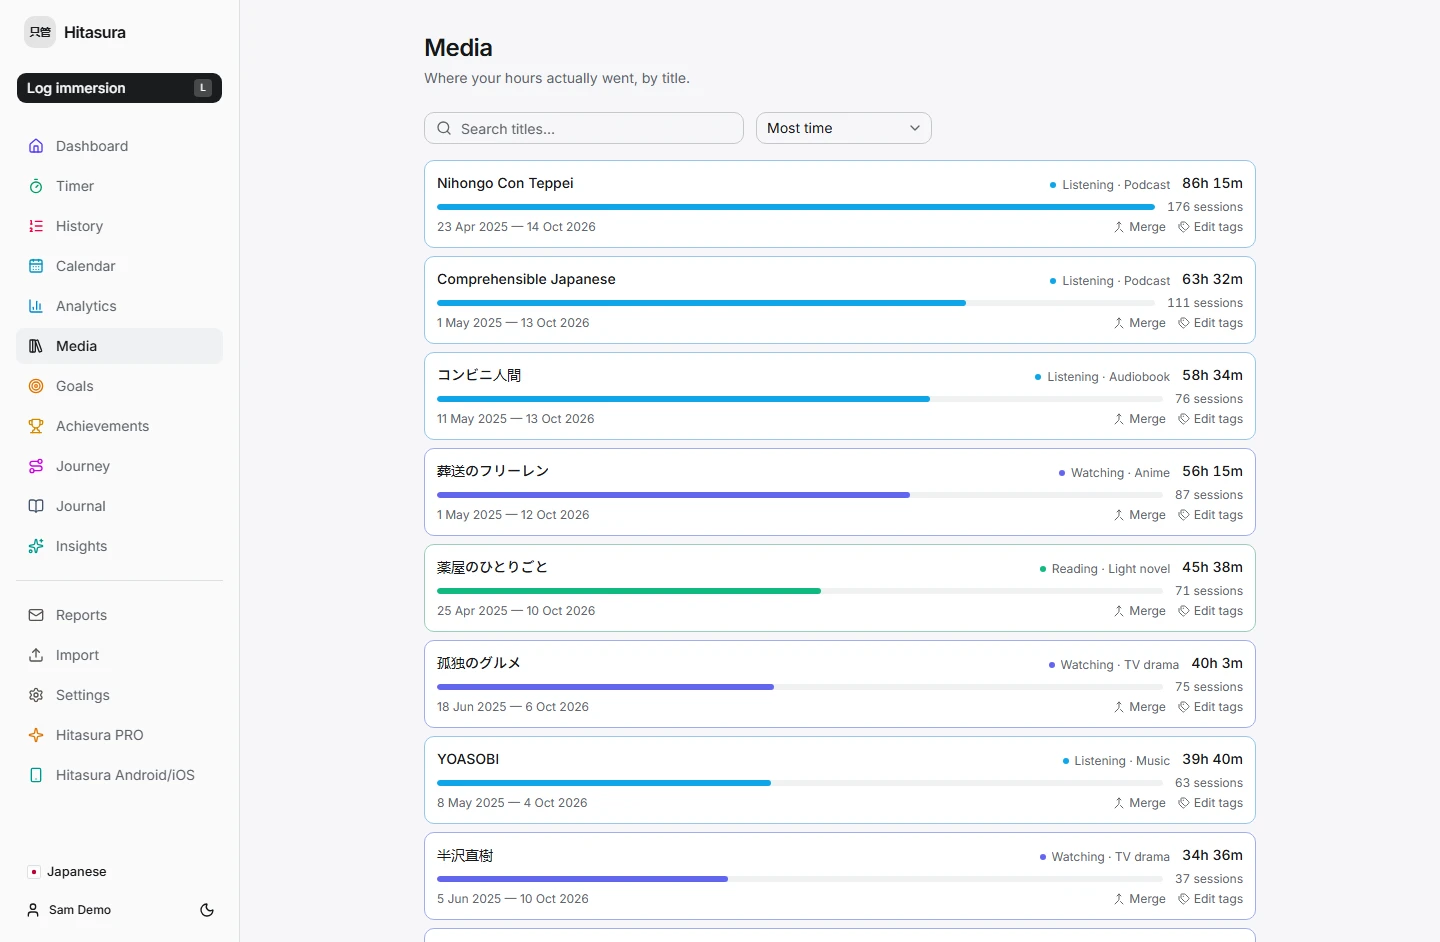Edit tags for Comprehensible Japanese
The image size is (1440, 942).
tap(1210, 323)
